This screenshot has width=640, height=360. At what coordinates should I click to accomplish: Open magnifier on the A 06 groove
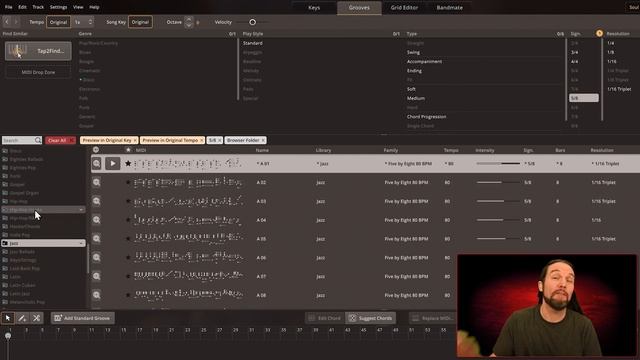click(96, 258)
